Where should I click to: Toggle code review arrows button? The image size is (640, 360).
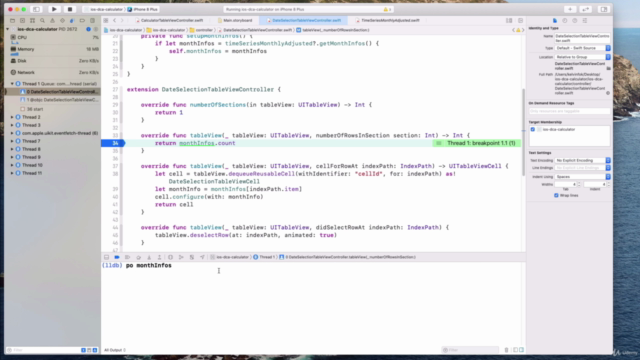coord(585,9)
